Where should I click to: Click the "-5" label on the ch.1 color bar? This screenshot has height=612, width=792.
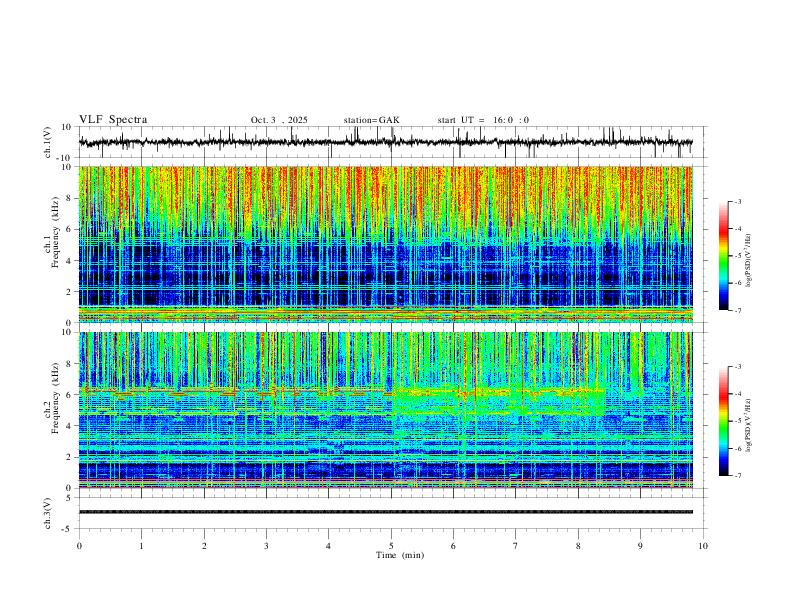point(737,256)
